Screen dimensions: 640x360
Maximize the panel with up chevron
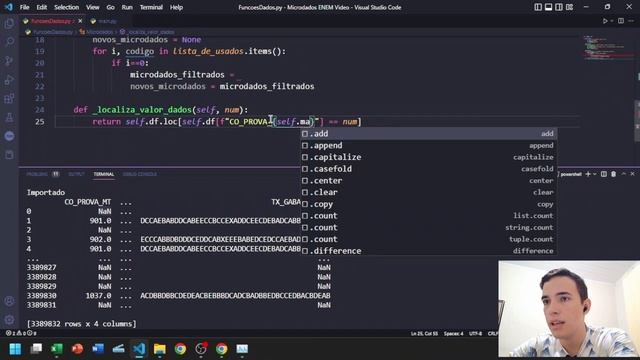pos(624,174)
